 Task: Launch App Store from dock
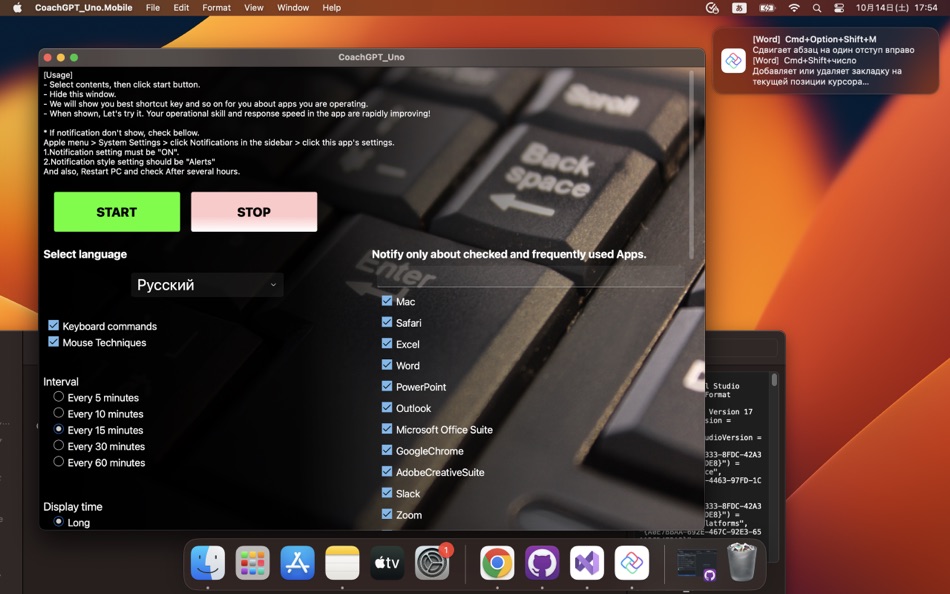[297, 562]
